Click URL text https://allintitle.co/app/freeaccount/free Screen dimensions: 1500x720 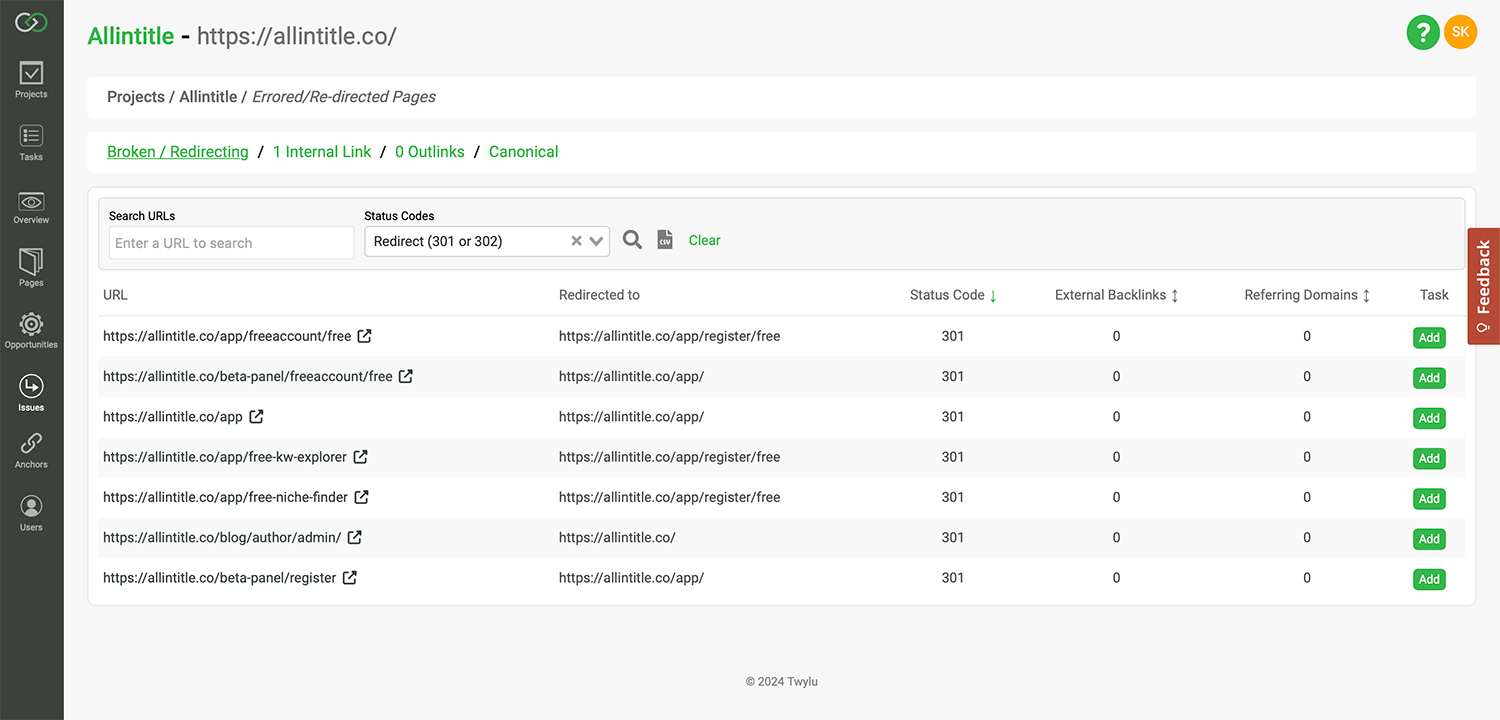[227, 336]
